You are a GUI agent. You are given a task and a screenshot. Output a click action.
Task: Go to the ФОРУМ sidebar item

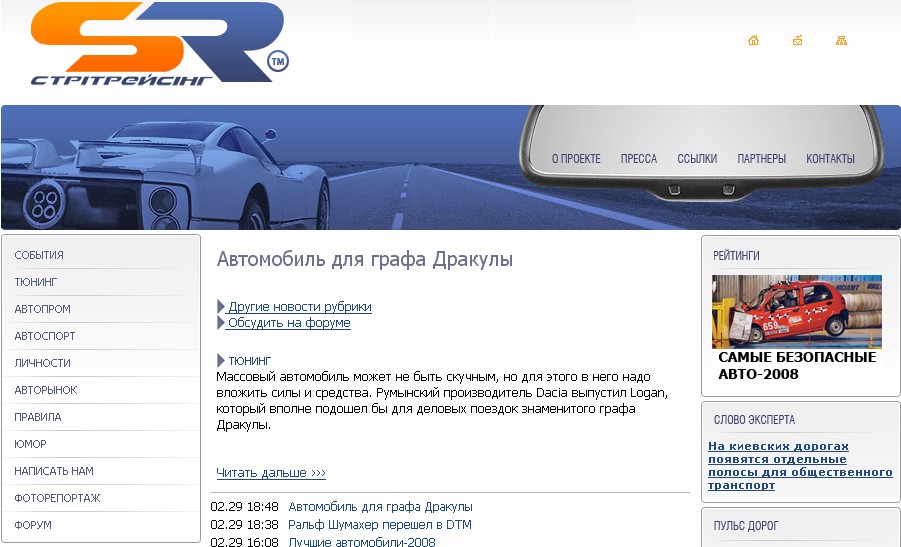coord(33,525)
